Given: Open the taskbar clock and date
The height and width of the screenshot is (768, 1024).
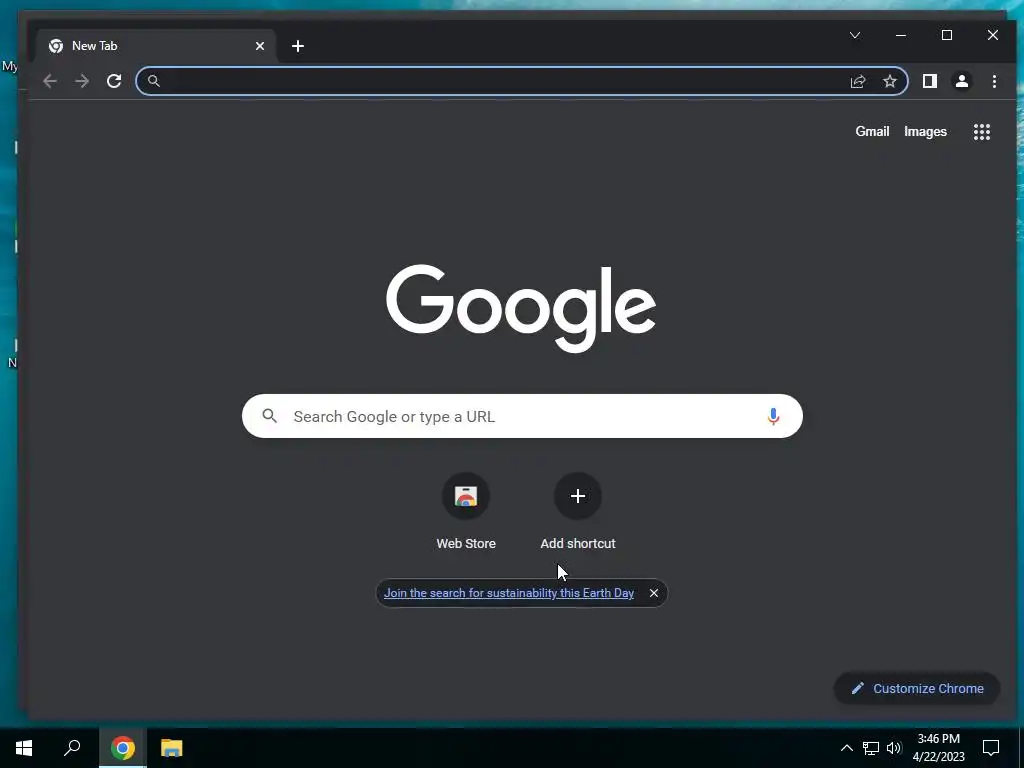Looking at the screenshot, I should [x=938, y=748].
